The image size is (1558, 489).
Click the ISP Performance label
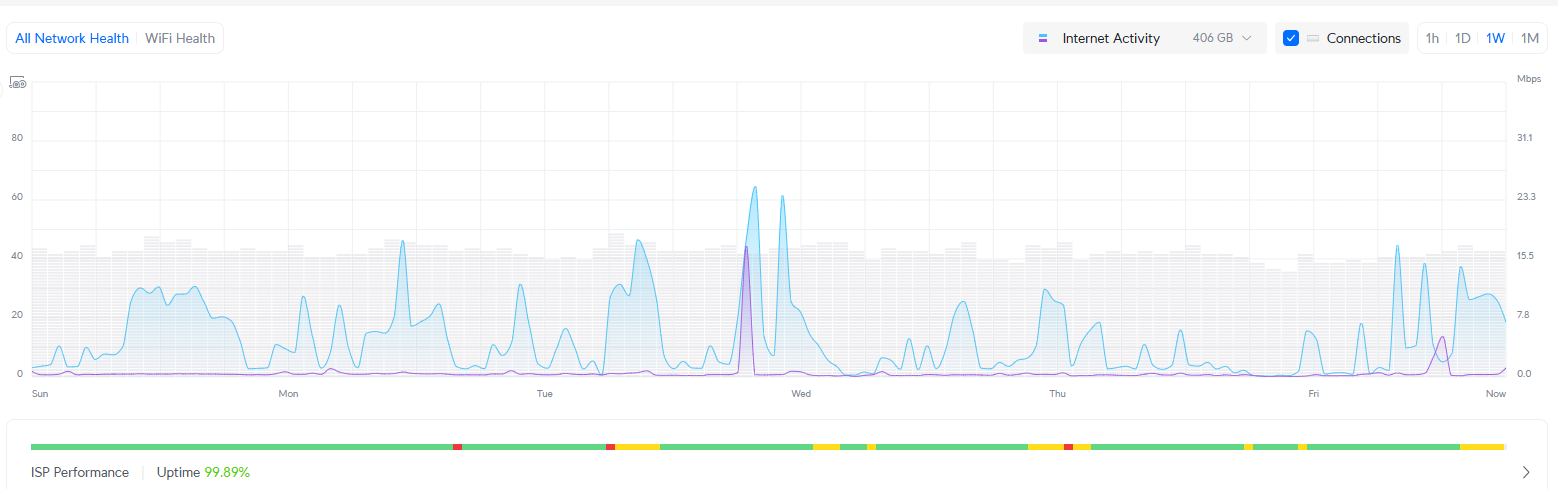[80, 472]
